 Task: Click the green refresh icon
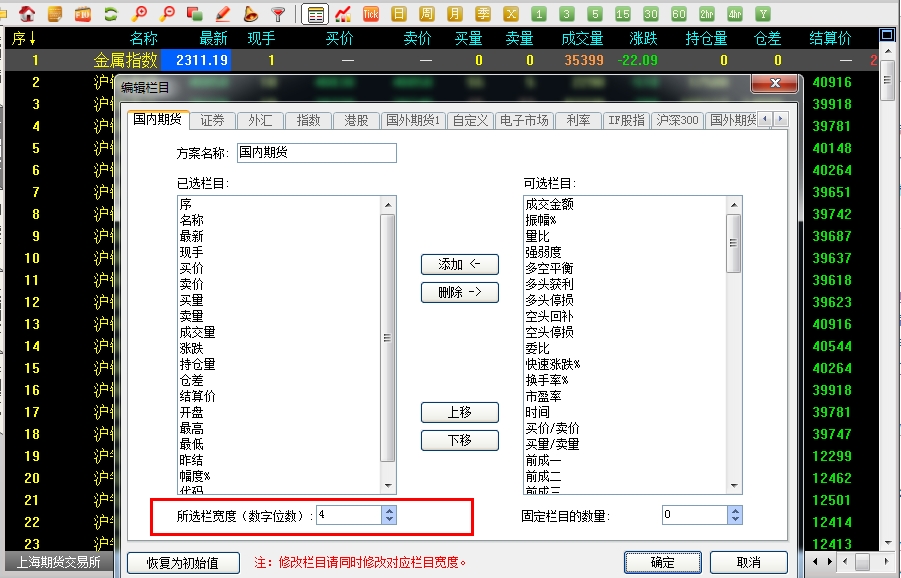110,11
